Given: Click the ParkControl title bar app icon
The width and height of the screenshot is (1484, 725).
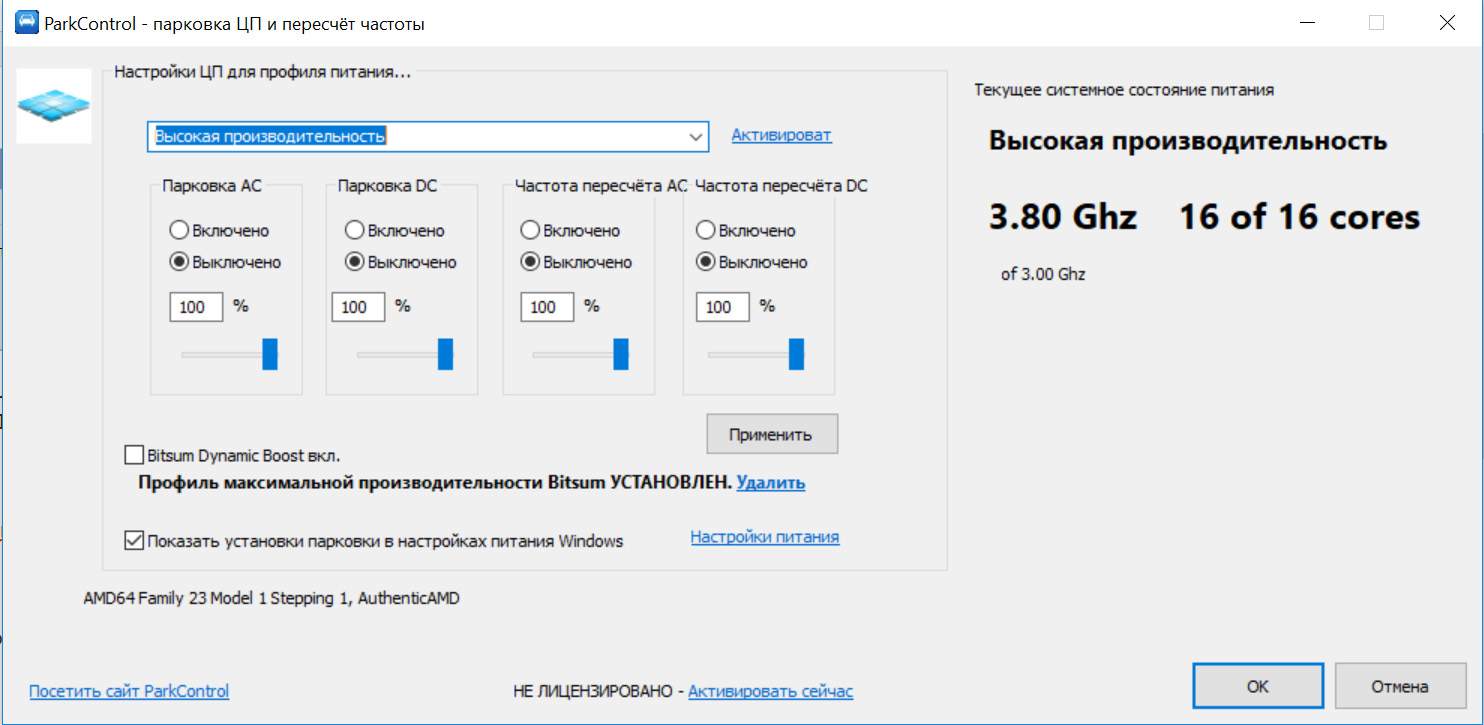Looking at the screenshot, I should (27, 23).
